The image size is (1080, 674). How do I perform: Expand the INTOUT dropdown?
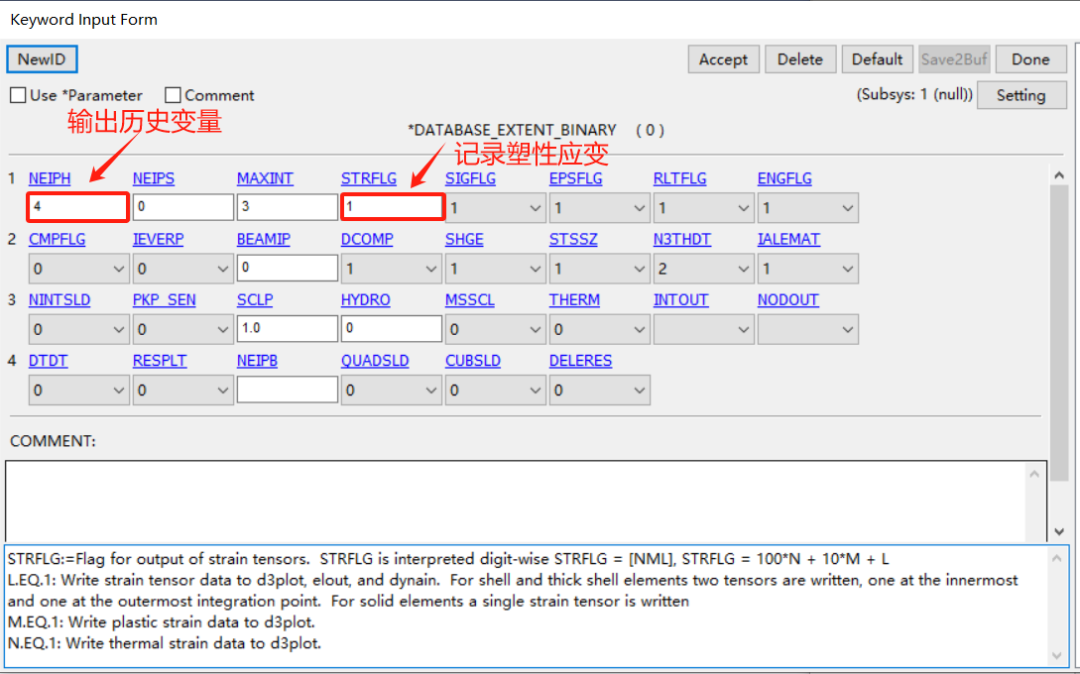coord(703,330)
